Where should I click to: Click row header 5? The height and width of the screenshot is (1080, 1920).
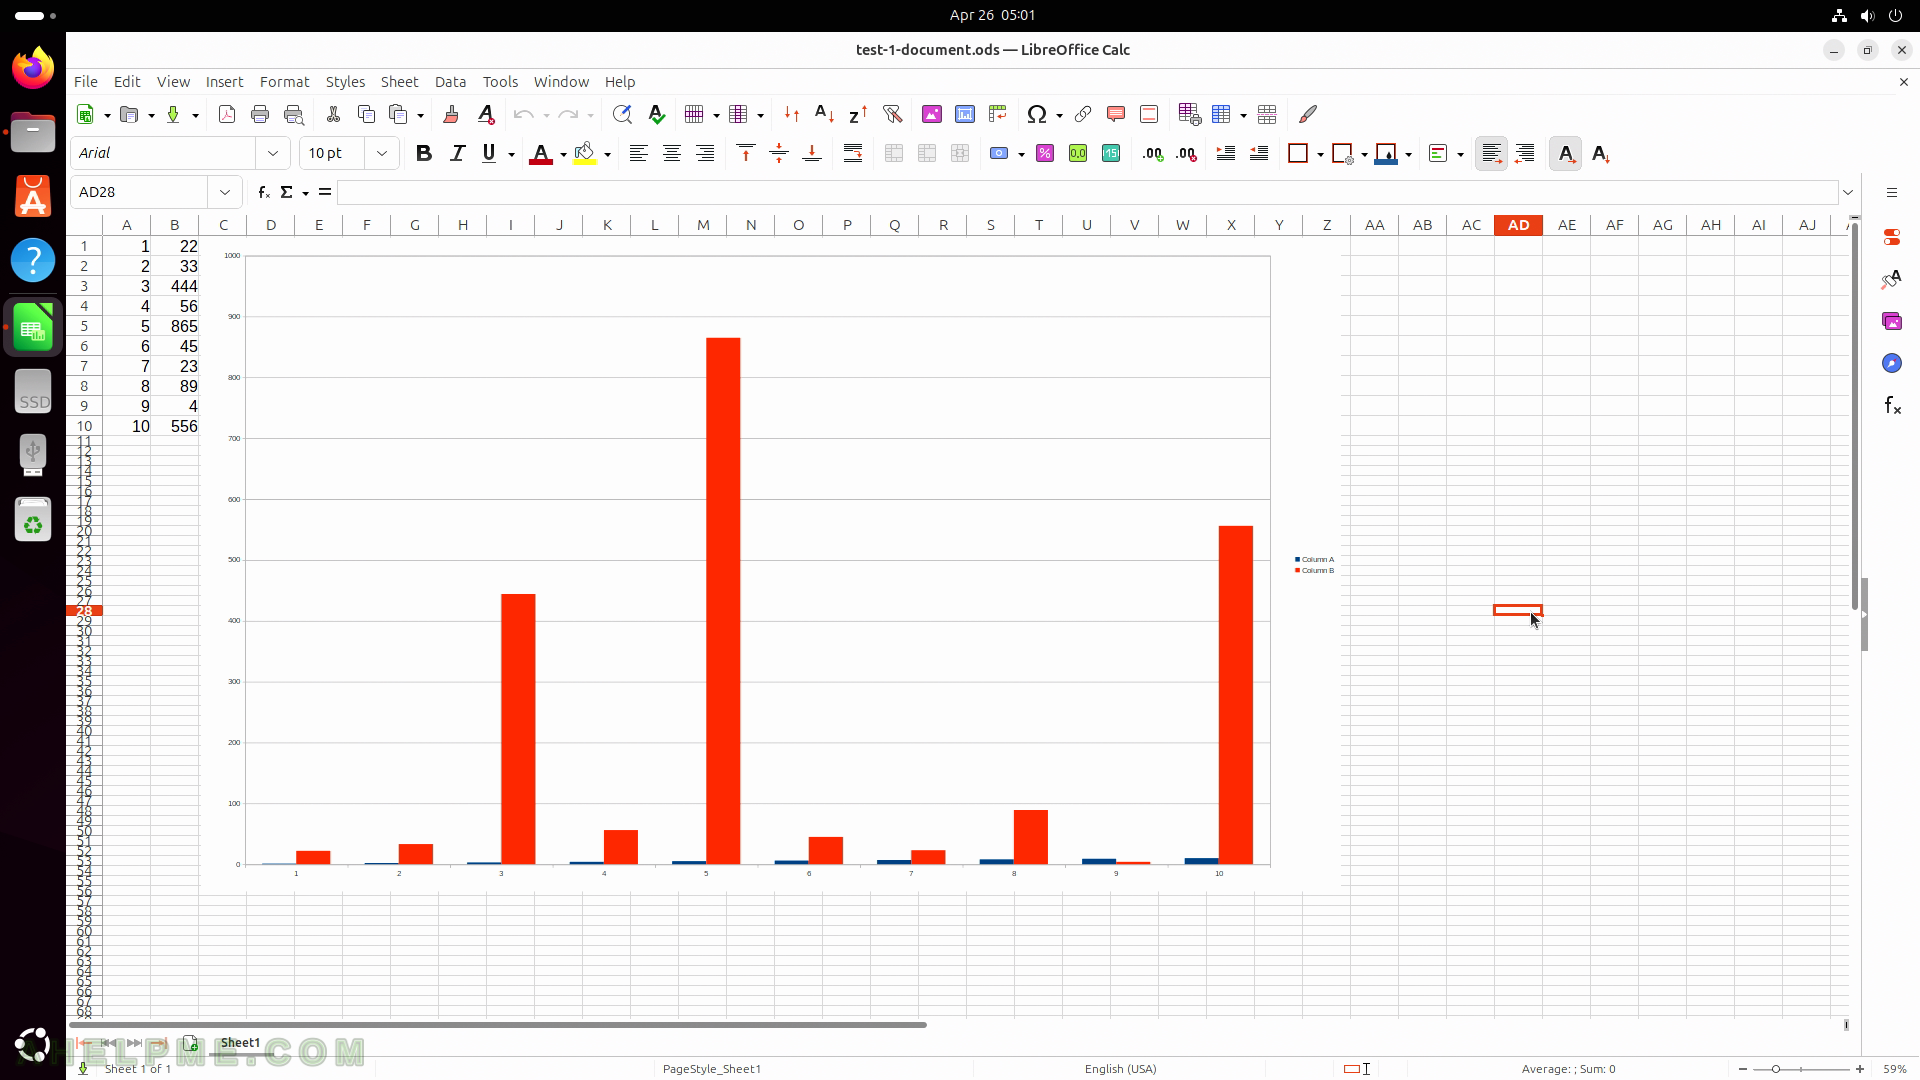click(84, 326)
